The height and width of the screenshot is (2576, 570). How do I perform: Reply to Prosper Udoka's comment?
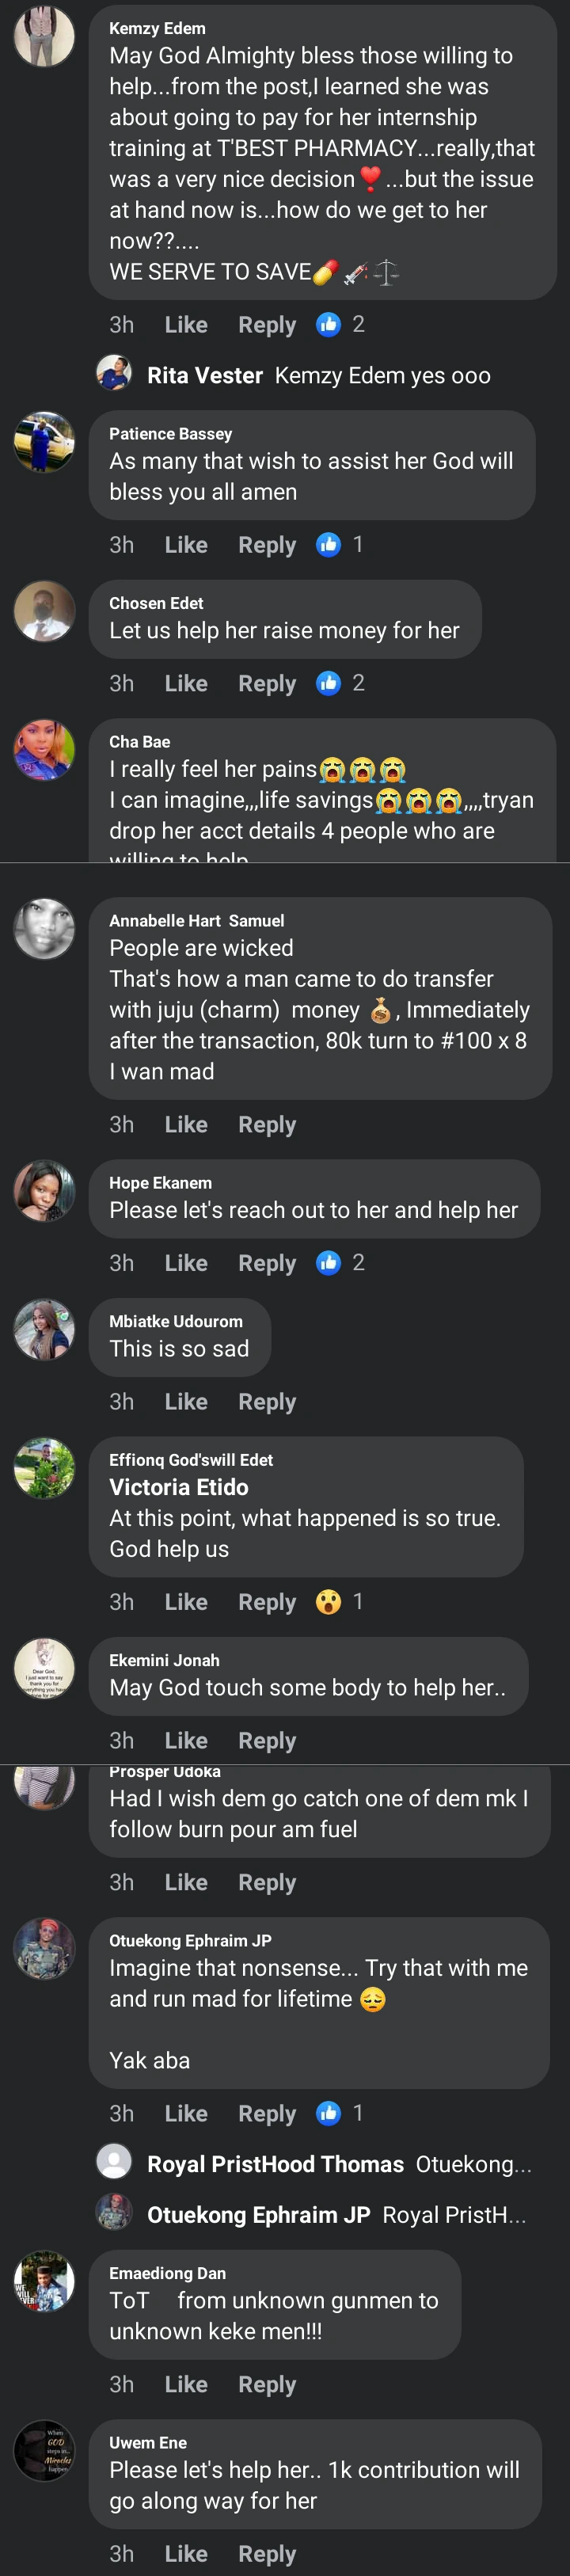point(267,1883)
